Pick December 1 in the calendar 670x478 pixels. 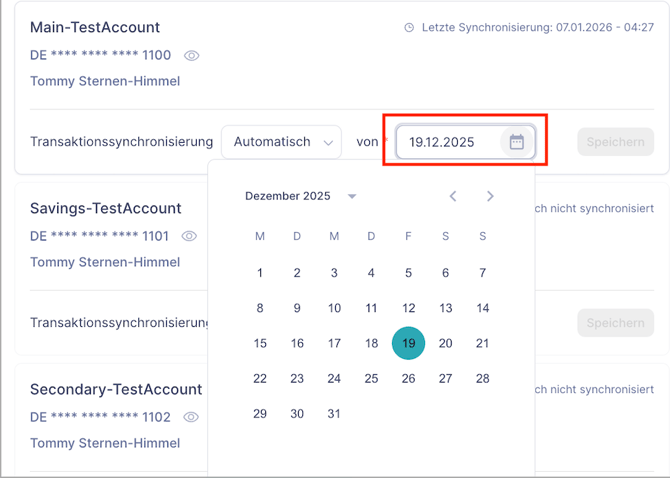click(x=260, y=273)
